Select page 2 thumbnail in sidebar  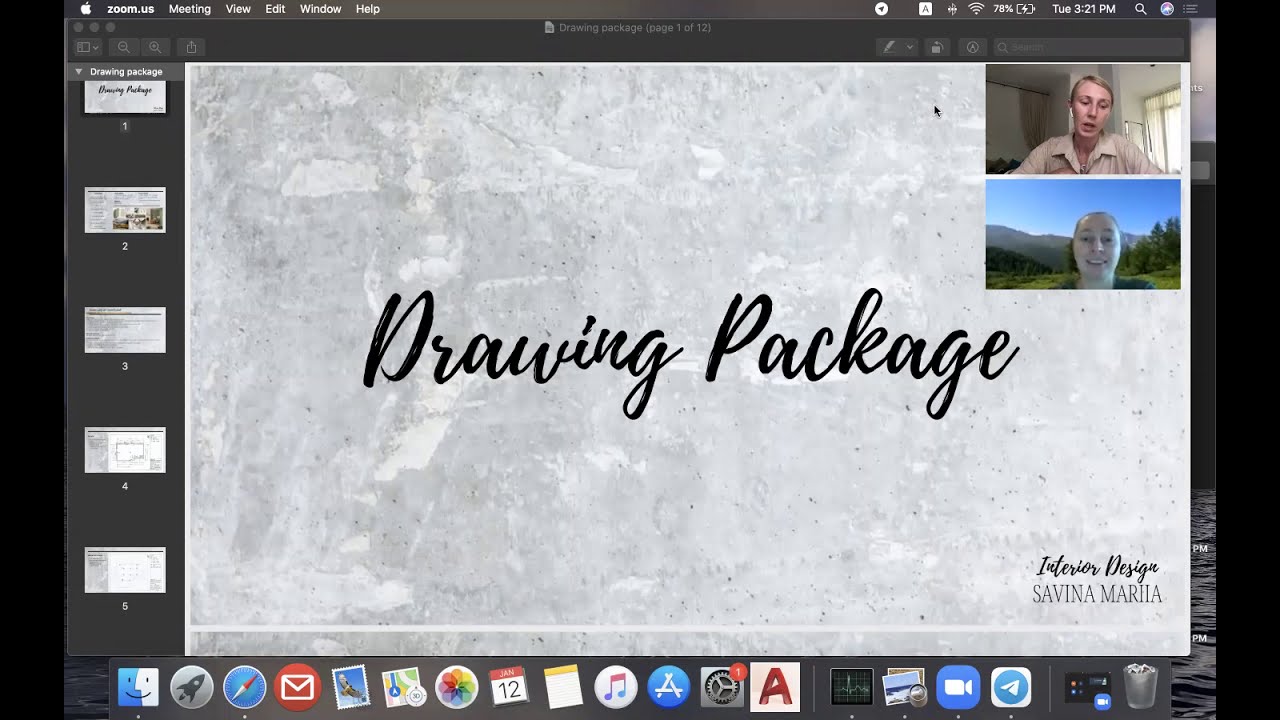pyautogui.click(x=125, y=210)
